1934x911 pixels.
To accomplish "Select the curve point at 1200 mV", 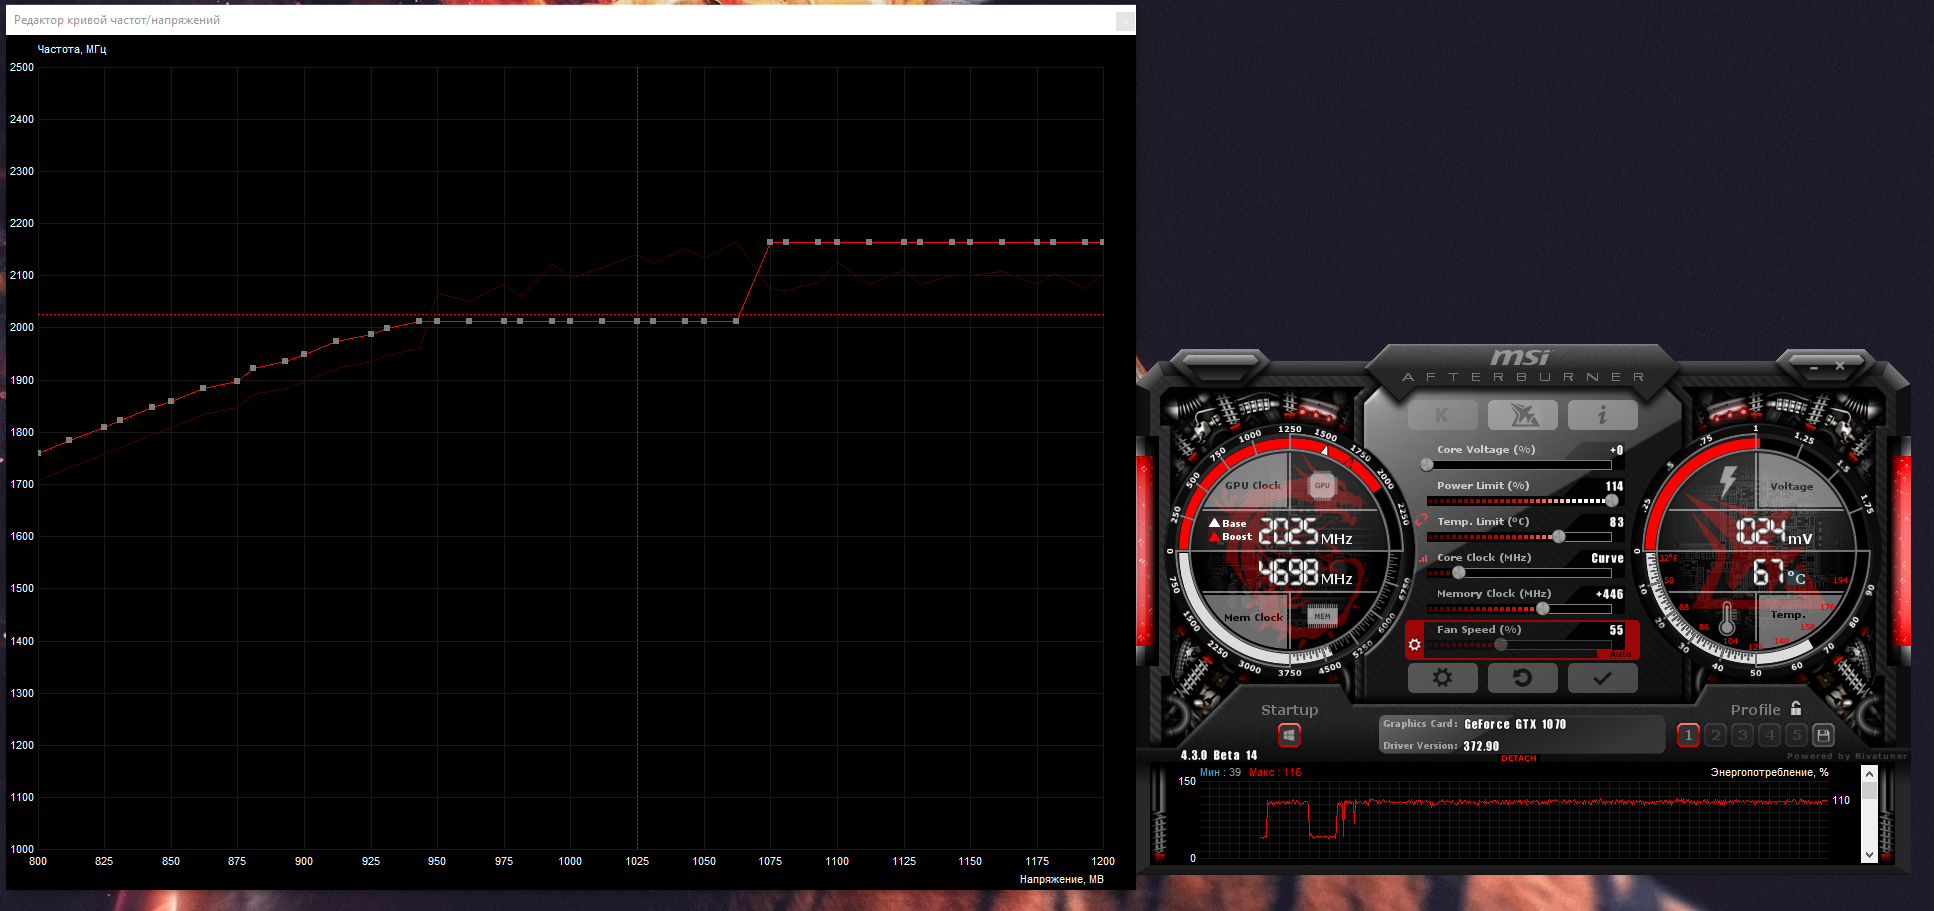I will click(x=1102, y=242).
